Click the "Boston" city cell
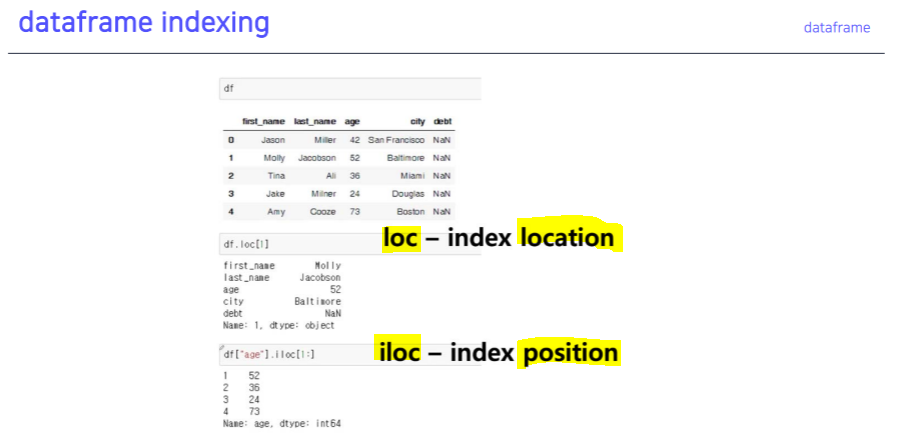 click(x=411, y=212)
